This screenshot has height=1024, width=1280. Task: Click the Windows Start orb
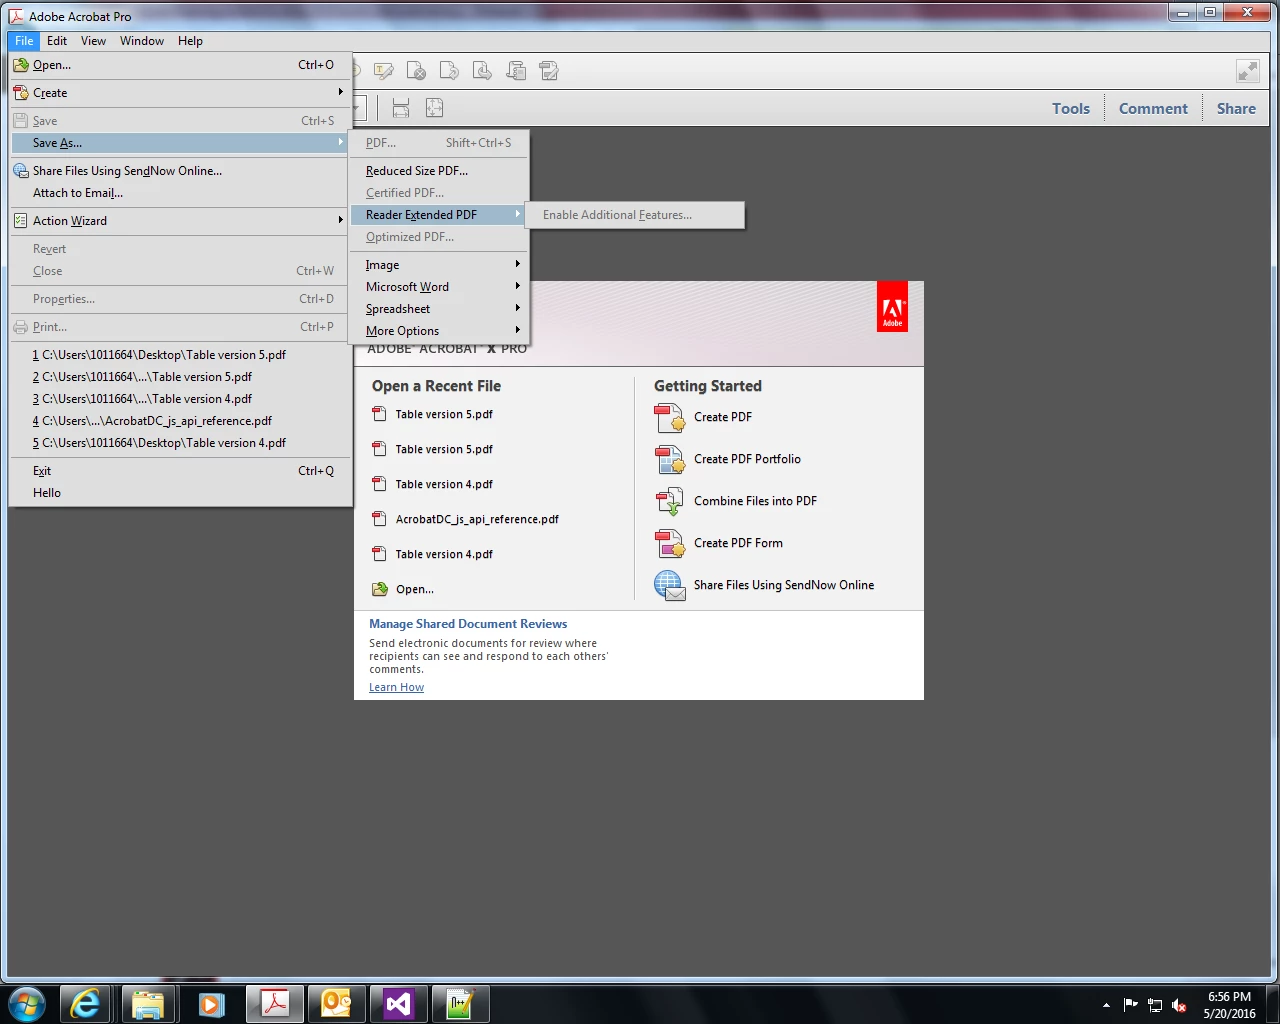tap(27, 1003)
